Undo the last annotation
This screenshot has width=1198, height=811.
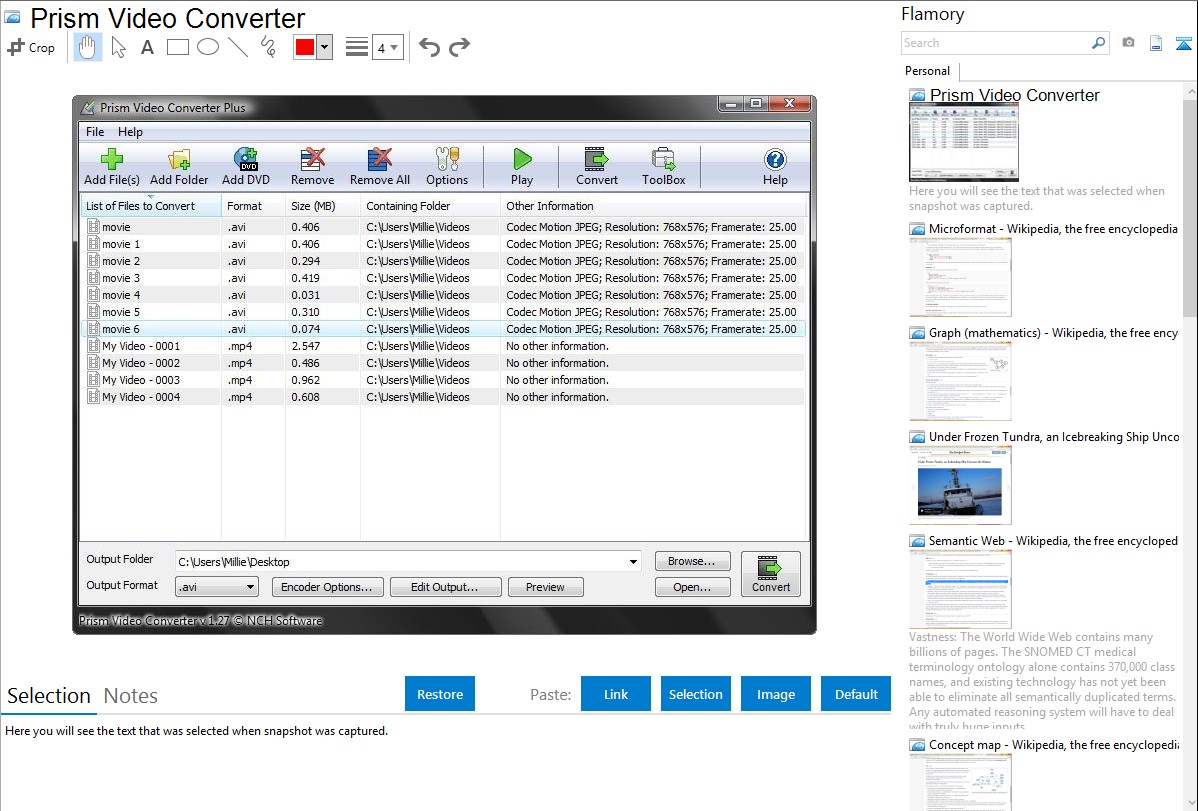(429, 47)
